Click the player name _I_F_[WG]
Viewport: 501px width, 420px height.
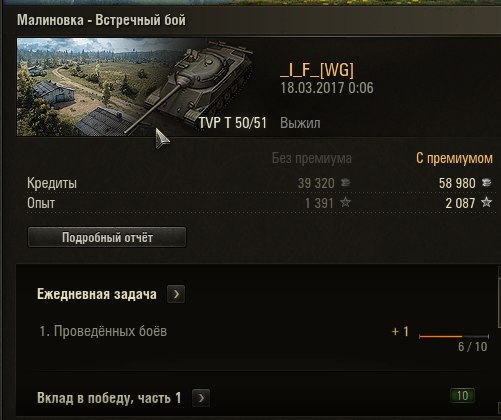pos(317,70)
